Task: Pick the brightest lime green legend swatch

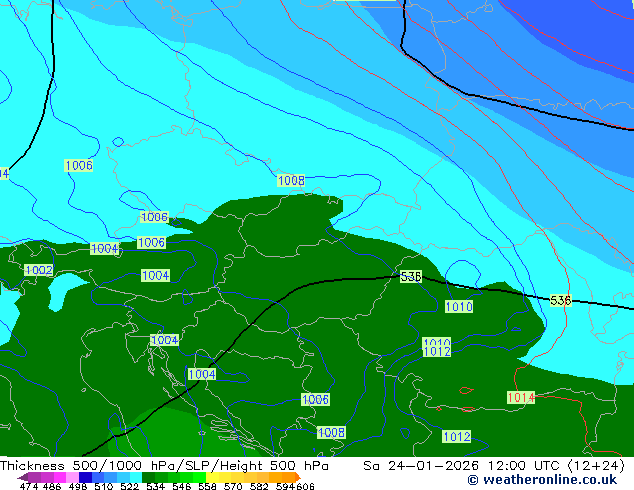Action: (199, 477)
